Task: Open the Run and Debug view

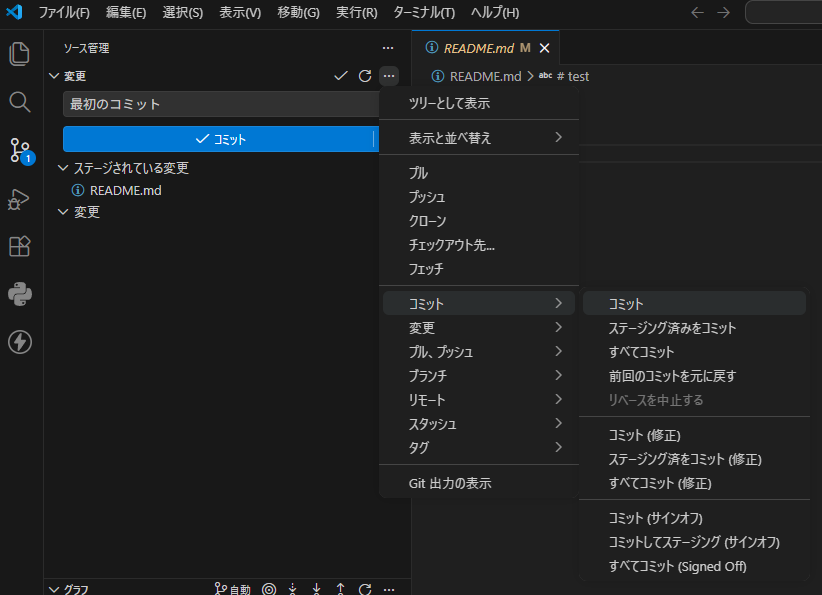Action: pyautogui.click(x=20, y=198)
